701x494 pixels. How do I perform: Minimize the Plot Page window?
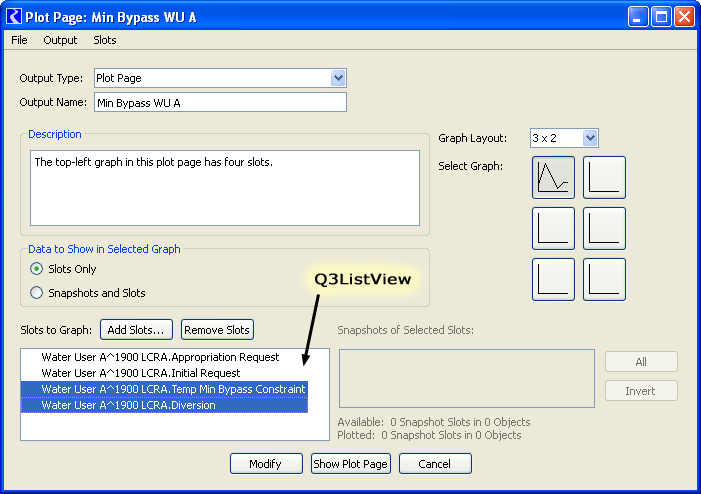pos(638,17)
